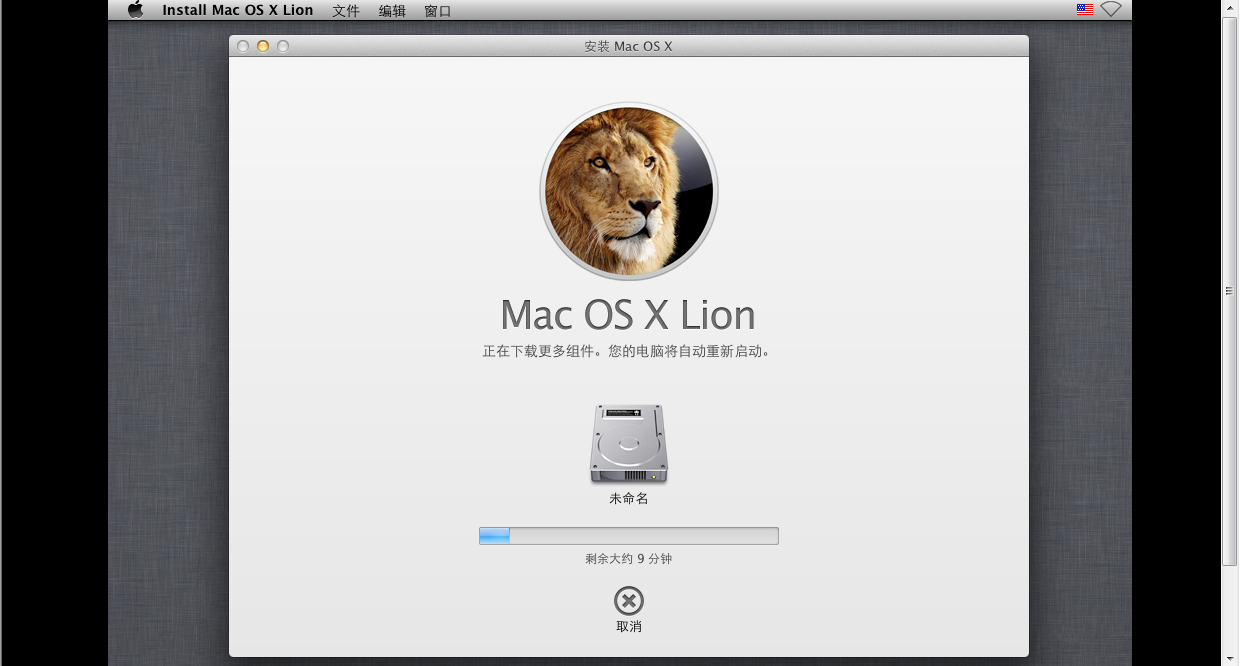1240x666 pixels.
Task: Open the Wi-Fi status menu icon
Action: (1111, 10)
